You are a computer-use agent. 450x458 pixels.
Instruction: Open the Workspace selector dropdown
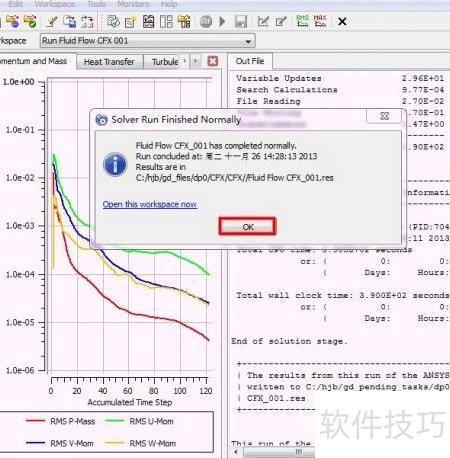(x=148, y=41)
